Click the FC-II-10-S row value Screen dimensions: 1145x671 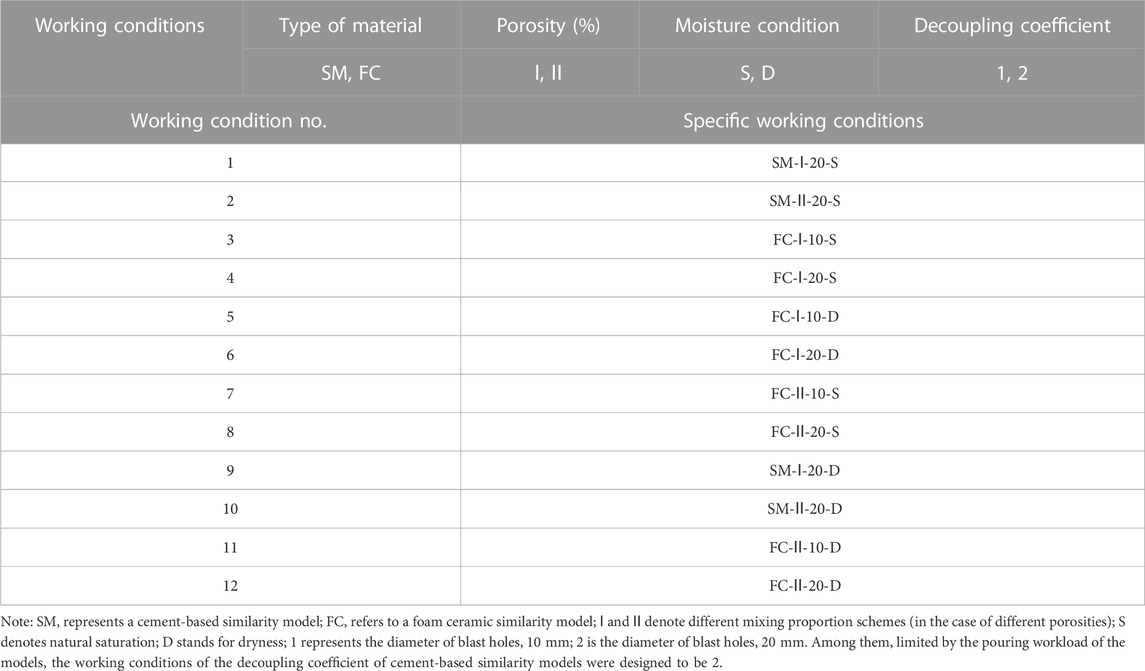tap(805, 394)
